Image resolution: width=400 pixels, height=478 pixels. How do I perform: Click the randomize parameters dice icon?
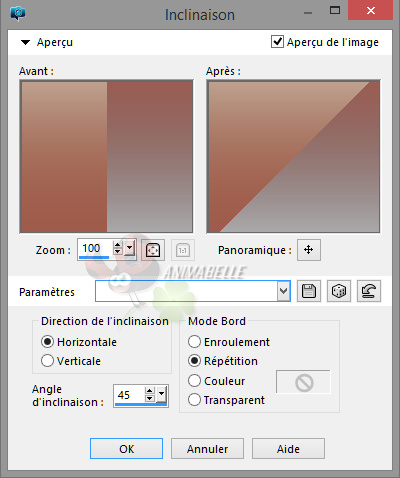(339, 291)
